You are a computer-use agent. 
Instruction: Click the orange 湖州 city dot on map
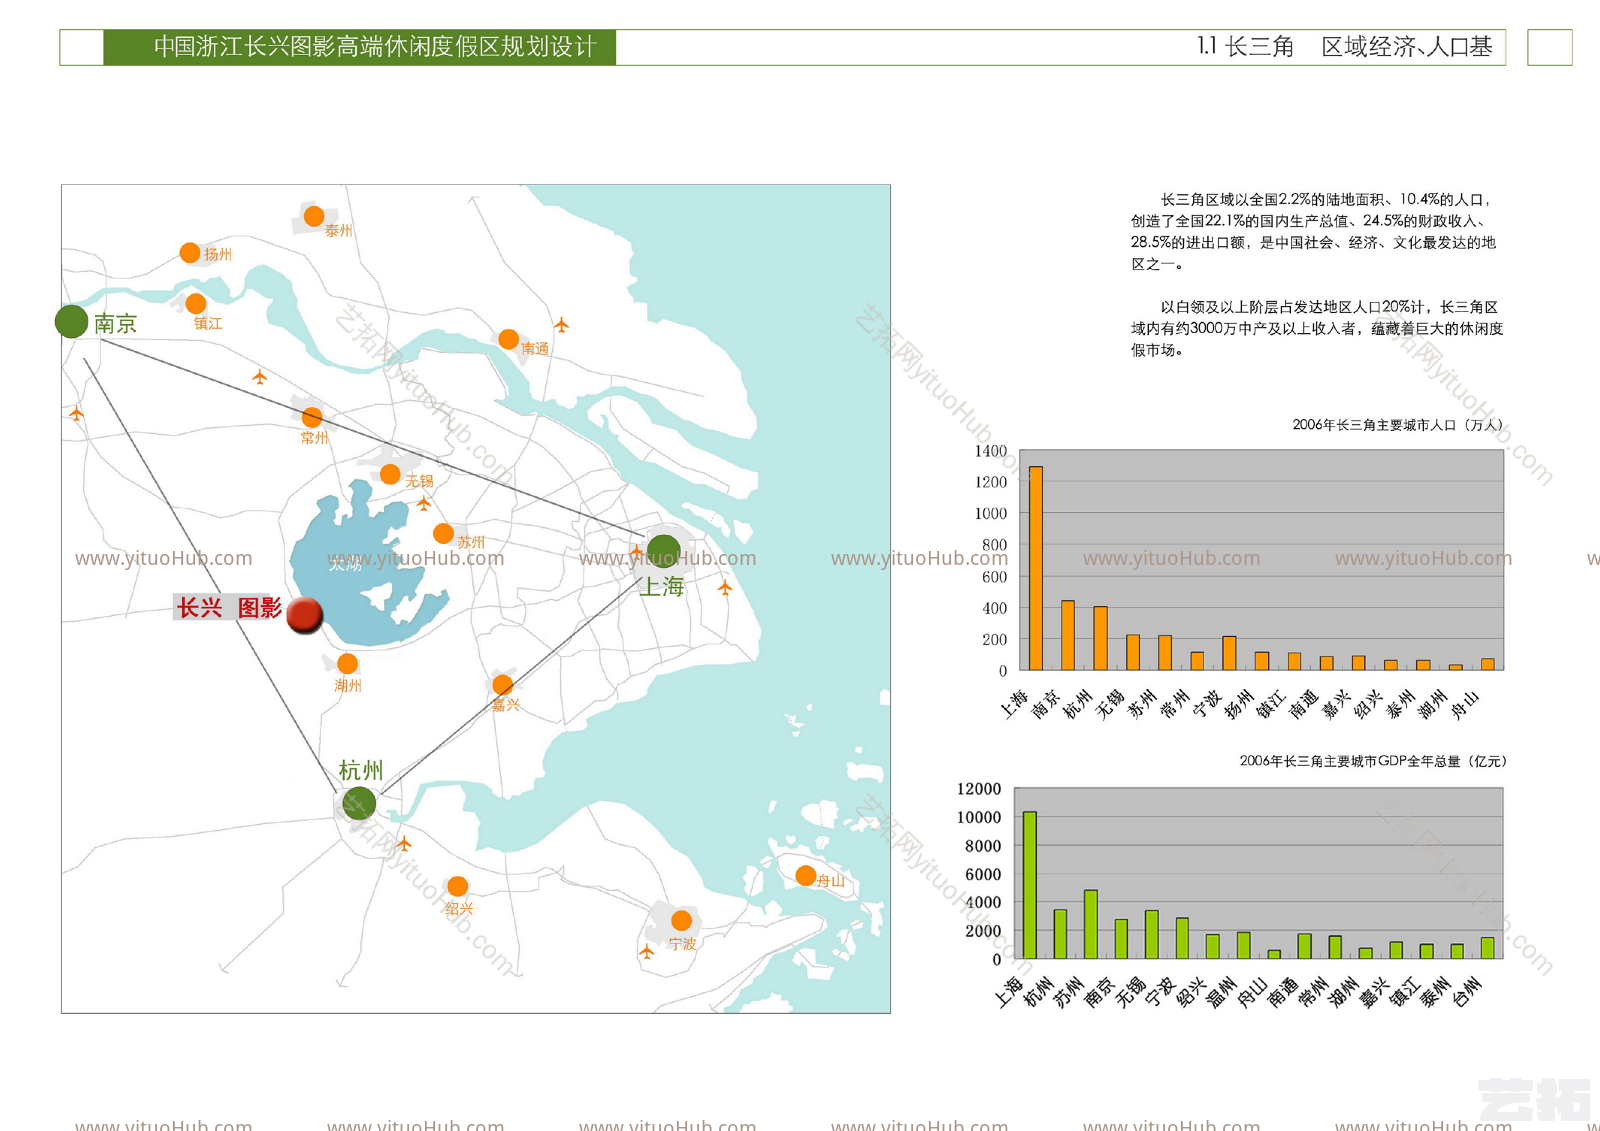(x=347, y=663)
